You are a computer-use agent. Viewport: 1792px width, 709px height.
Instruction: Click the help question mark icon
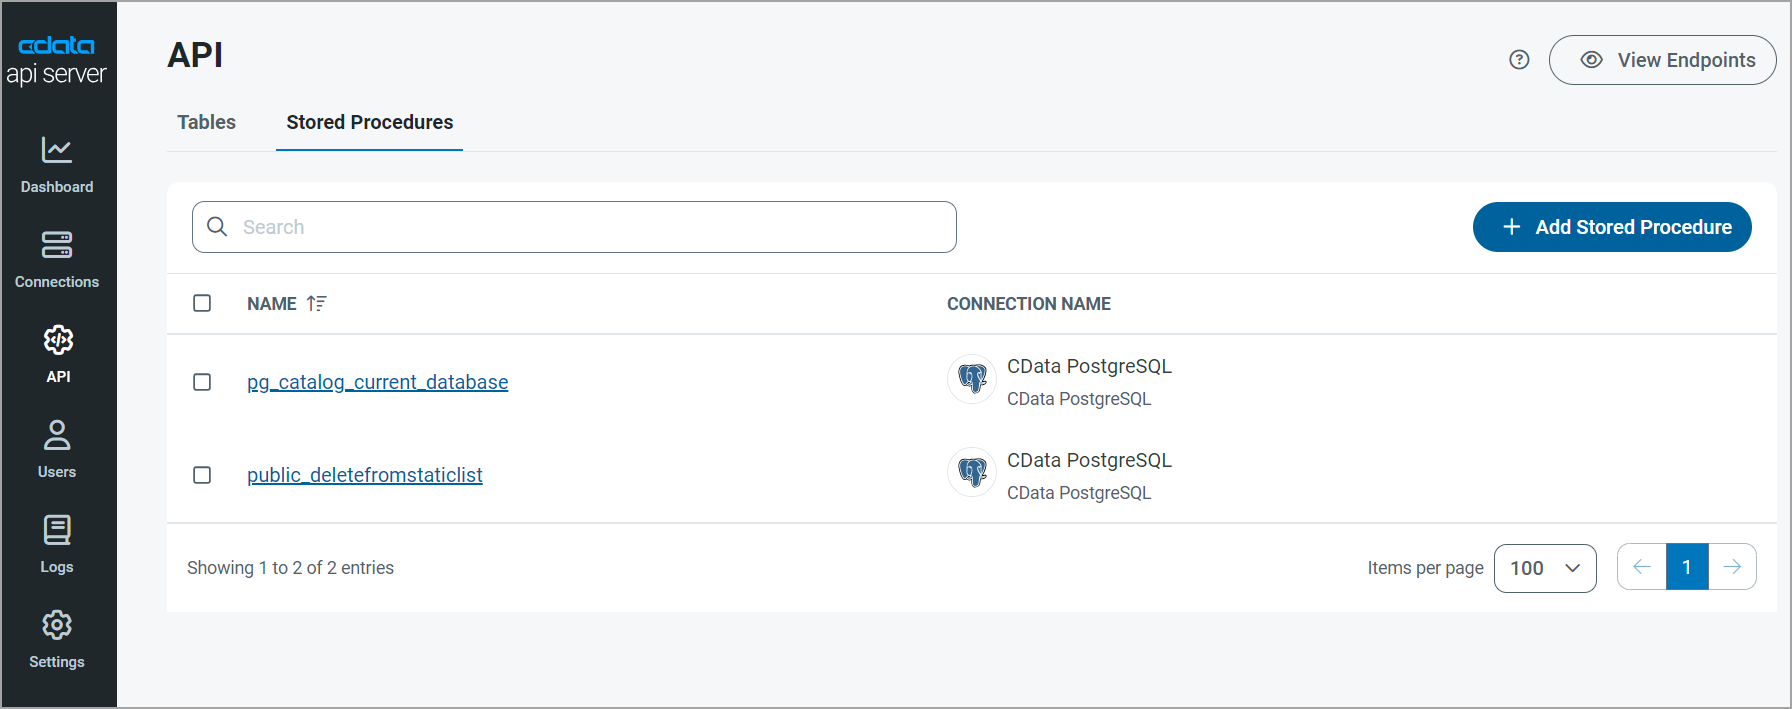click(x=1519, y=60)
